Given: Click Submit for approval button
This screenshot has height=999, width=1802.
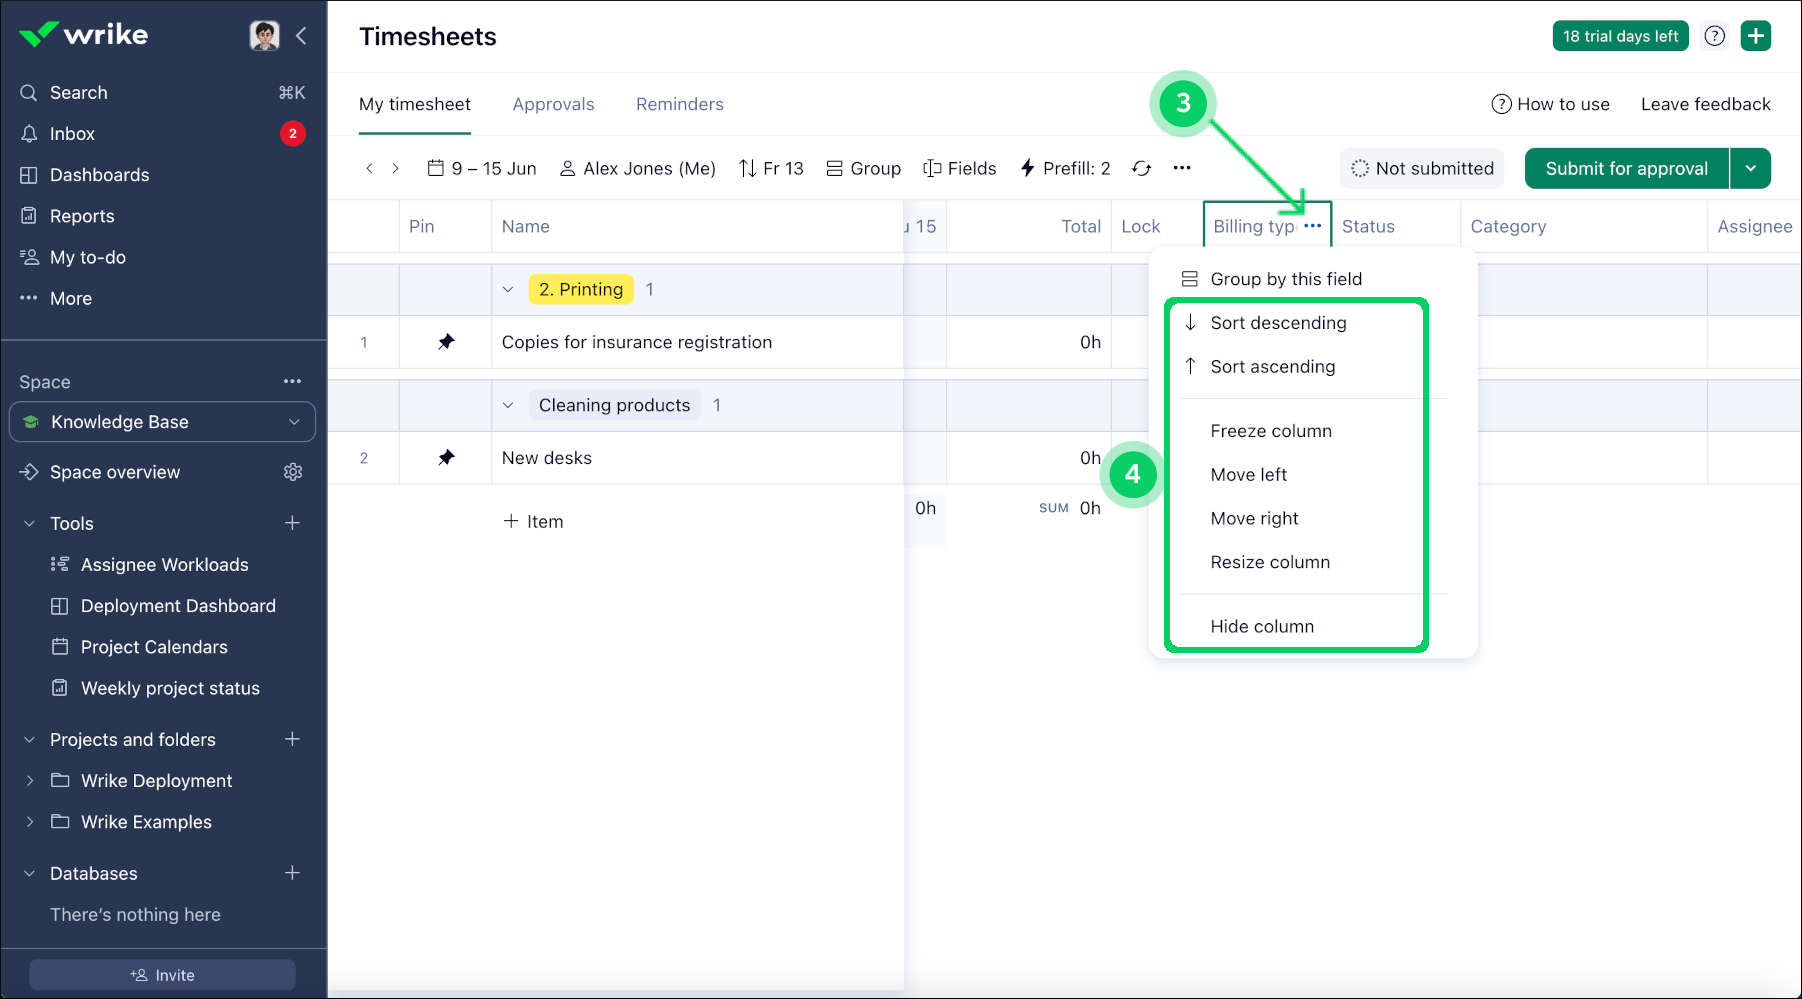Looking at the screenshot, I should coord(1626,168).
